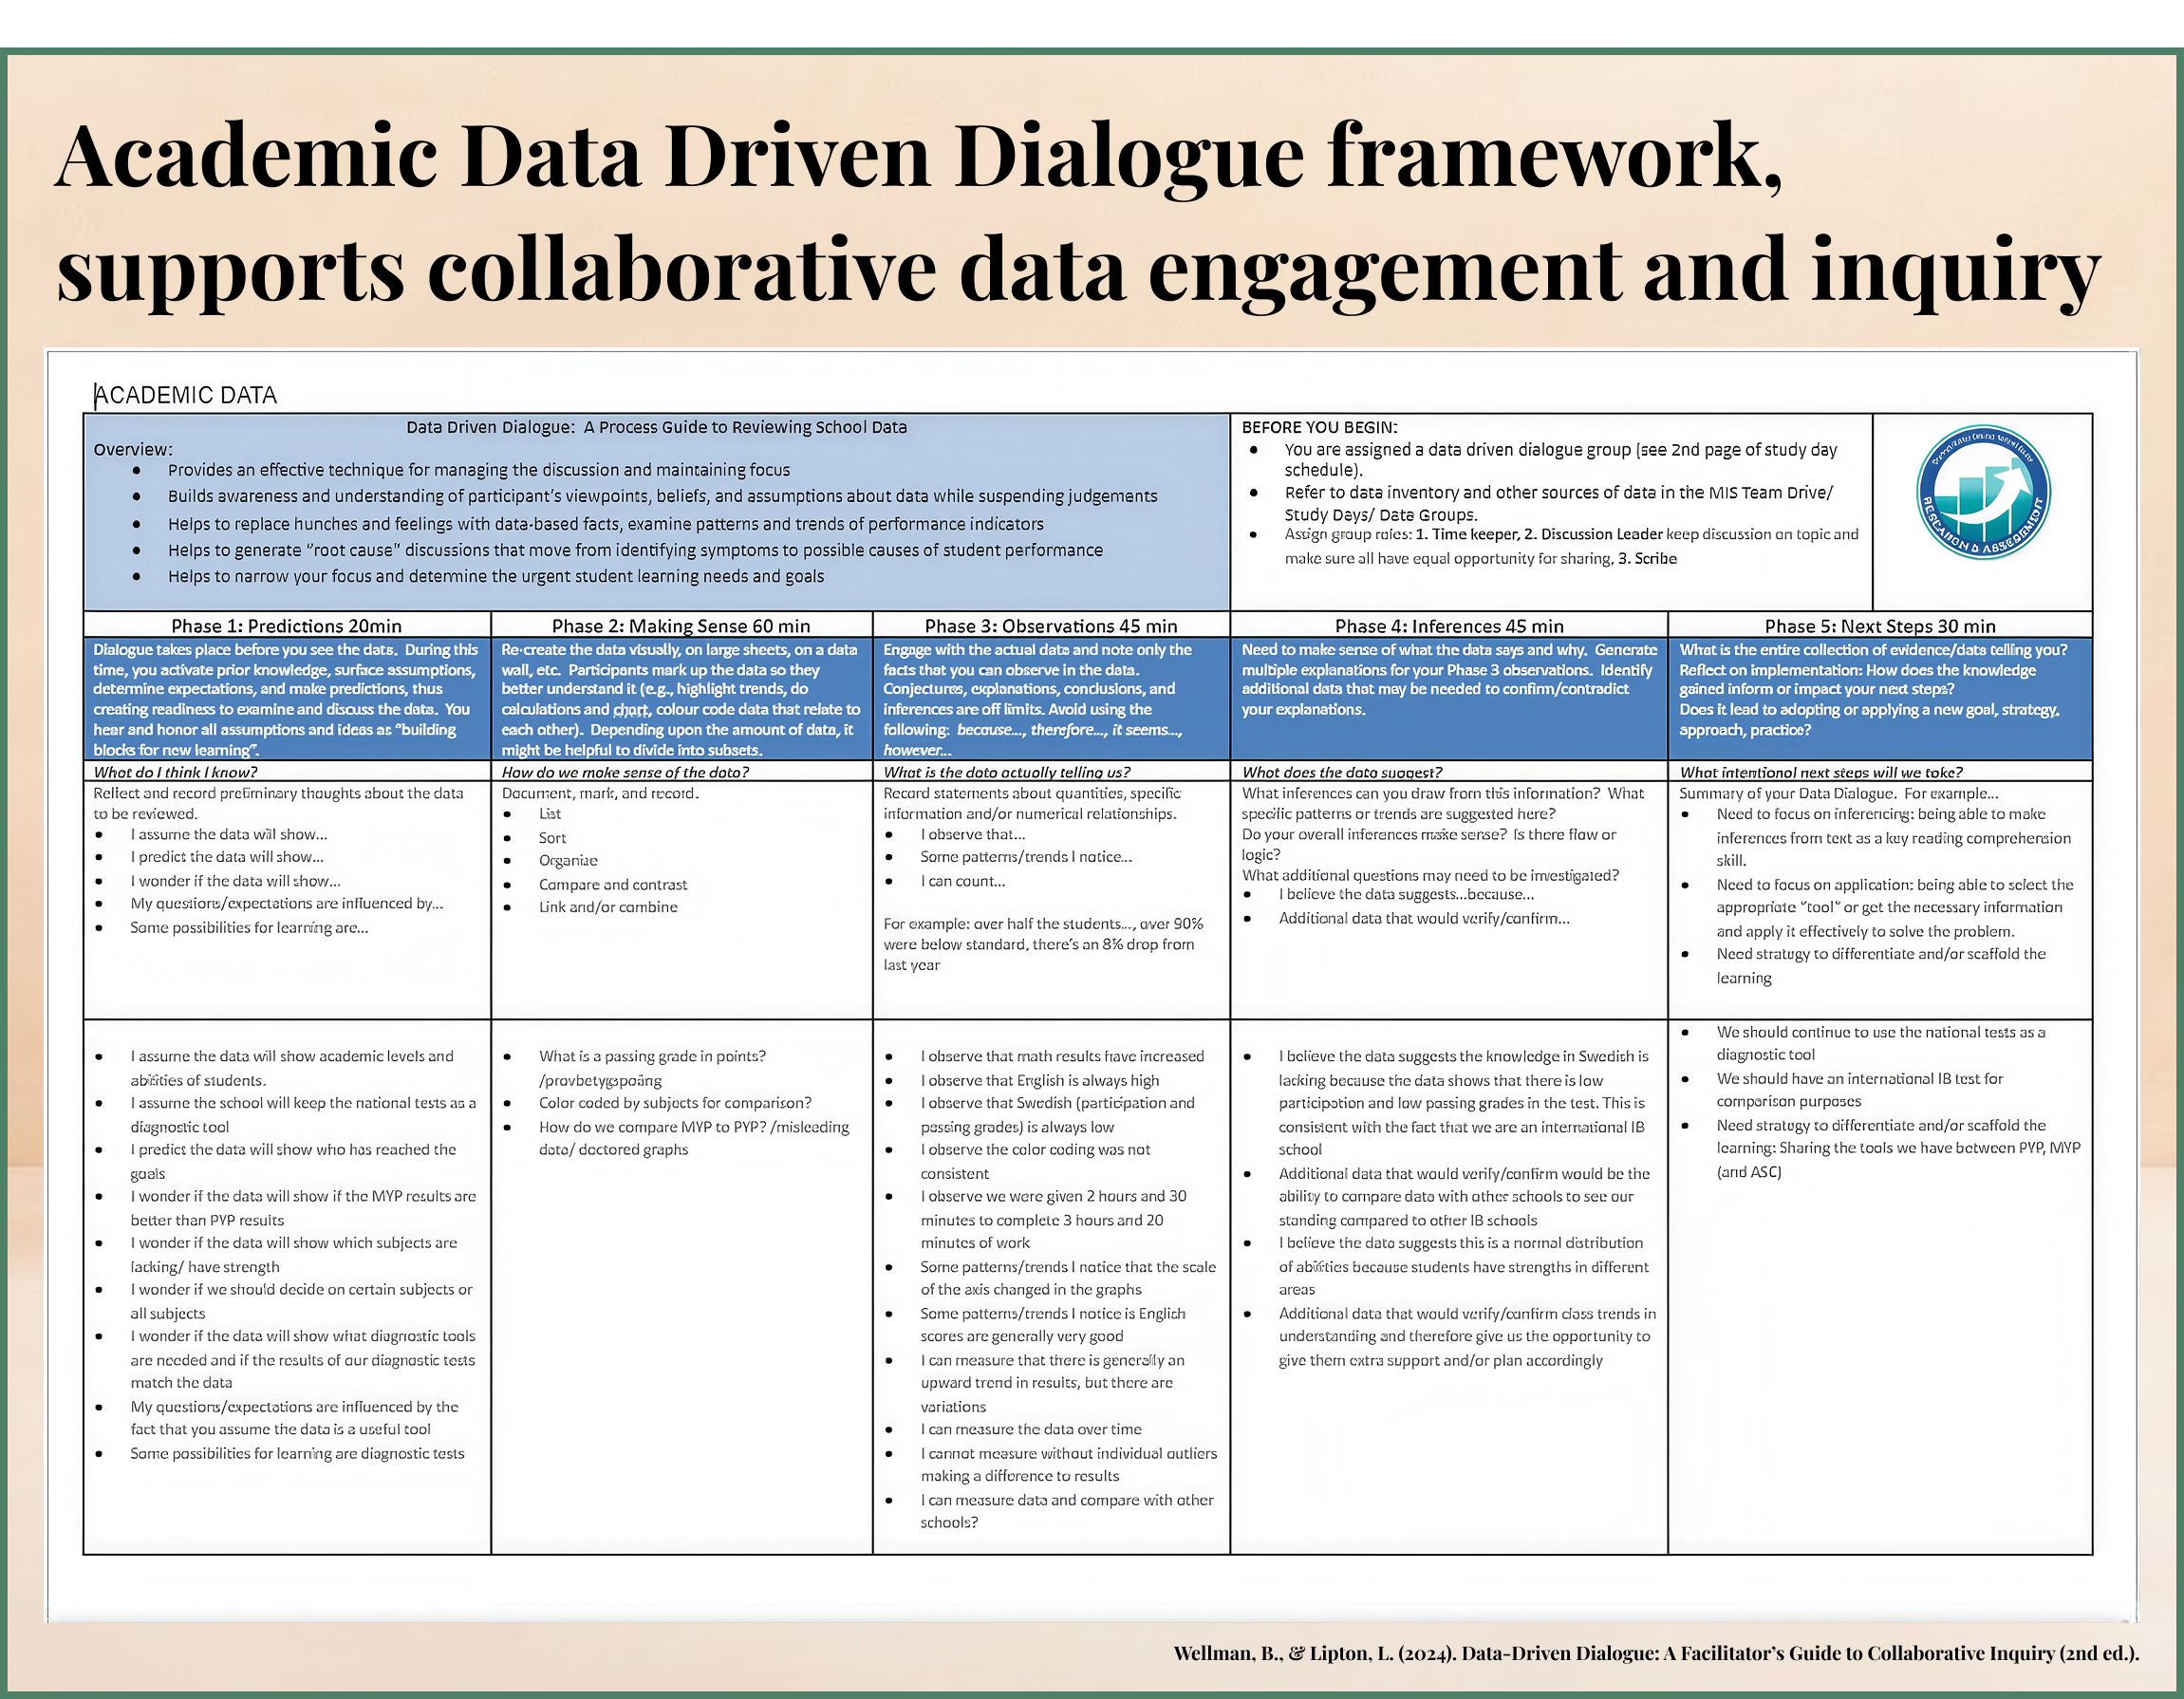Click 'What intentional next steps will we take?'

(x=1821, y=772)
